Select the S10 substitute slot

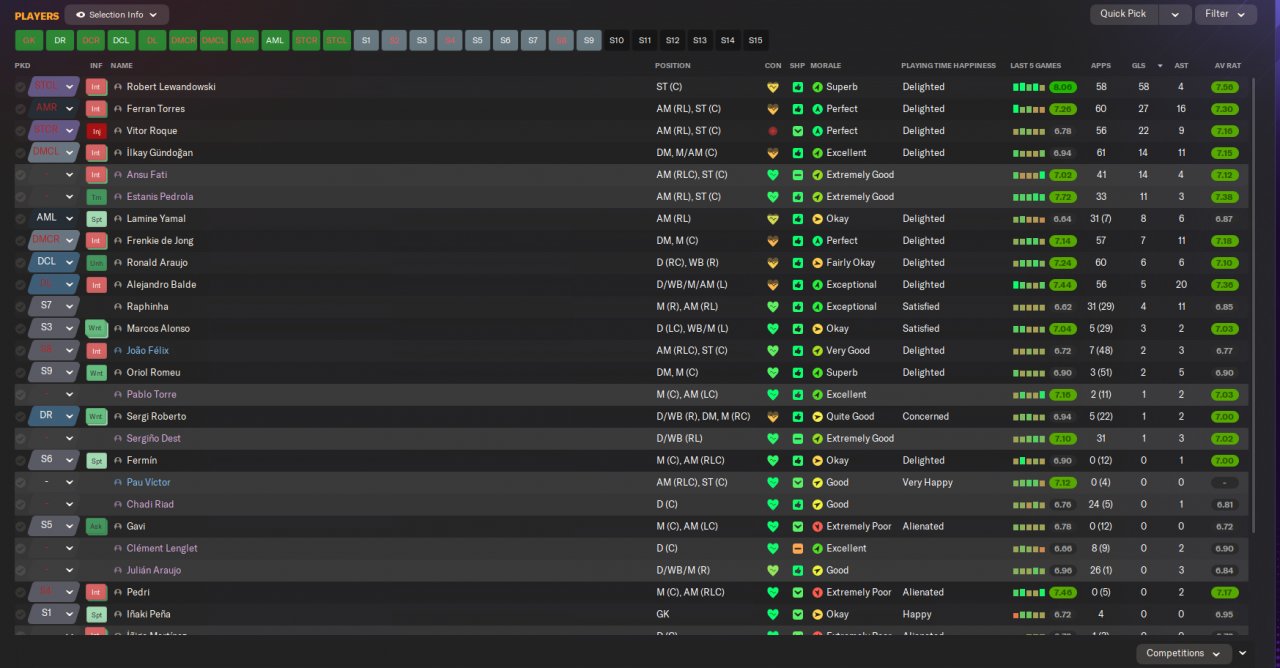click(x=617, y=41)
